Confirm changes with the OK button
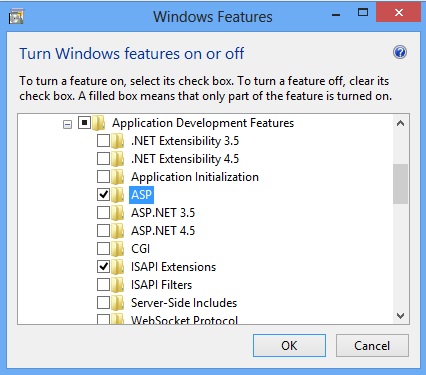Viewport: 426px width, 375px height. coord(289,346)
